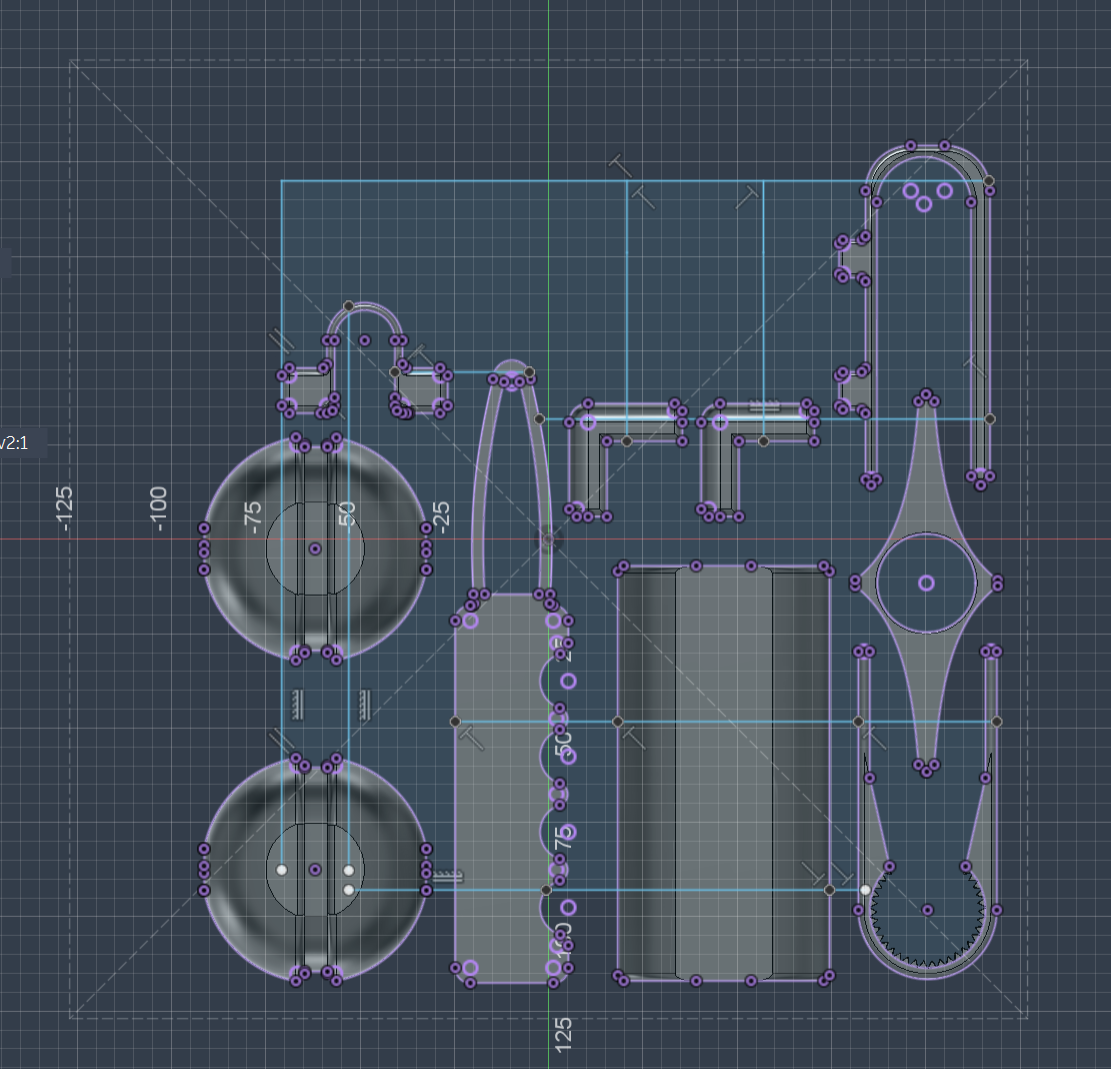Select center point of upper round disc
Screen dimensions: 1111x1069
[x=315, y=549]
